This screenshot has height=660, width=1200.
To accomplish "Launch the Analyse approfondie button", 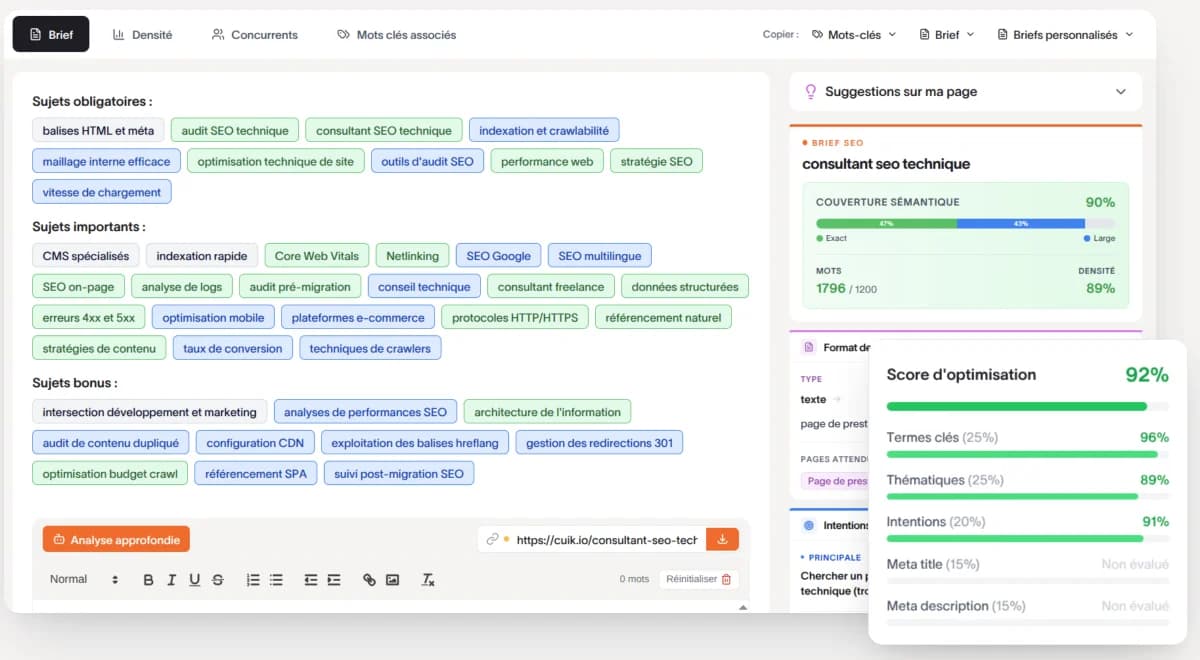I will pyautogui.click(x=116, y=539).
